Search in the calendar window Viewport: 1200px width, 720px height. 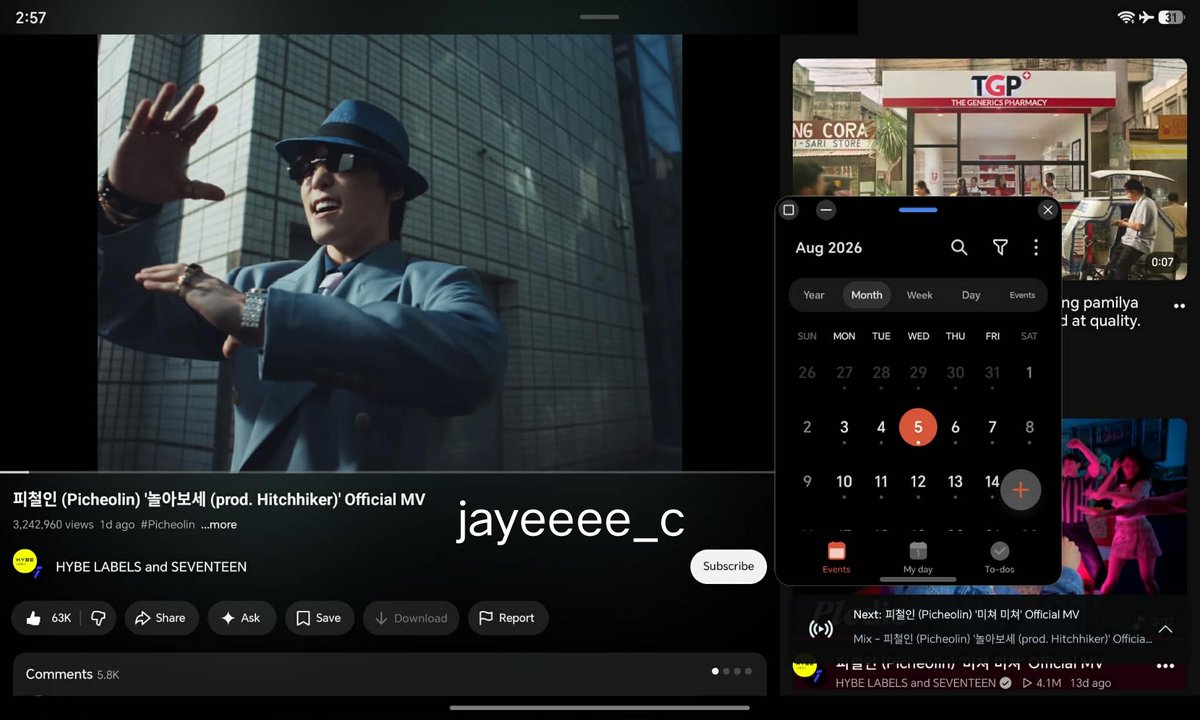959,247
